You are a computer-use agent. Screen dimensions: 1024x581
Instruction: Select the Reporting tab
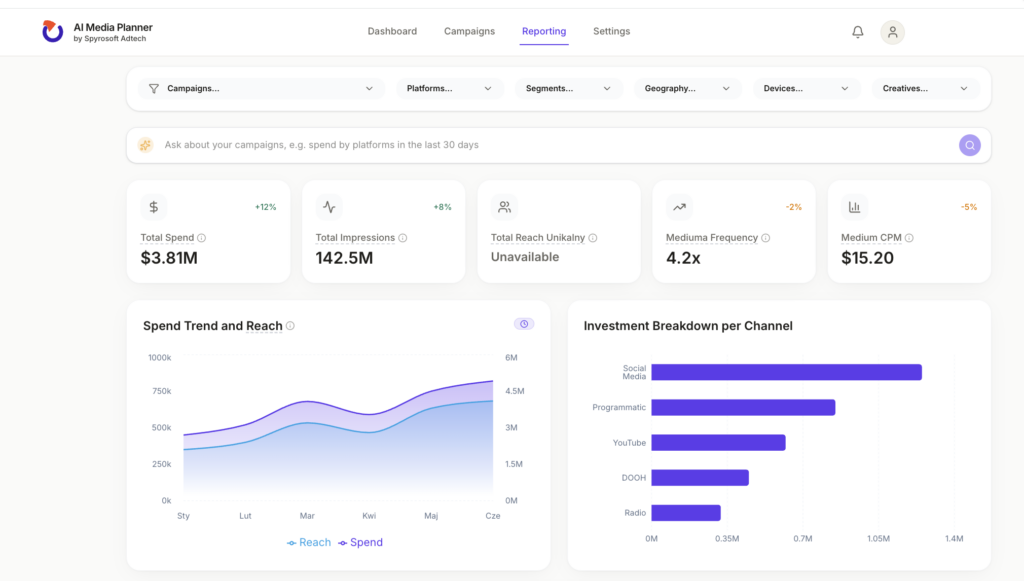pyautogui.click(x=544, y=31)
